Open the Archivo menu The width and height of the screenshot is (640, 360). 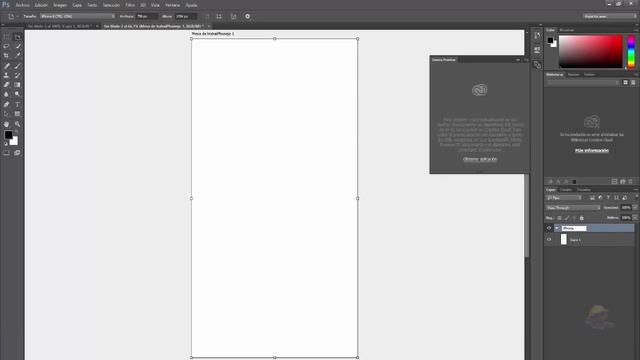pyautogui.click(x=22, y=5)
